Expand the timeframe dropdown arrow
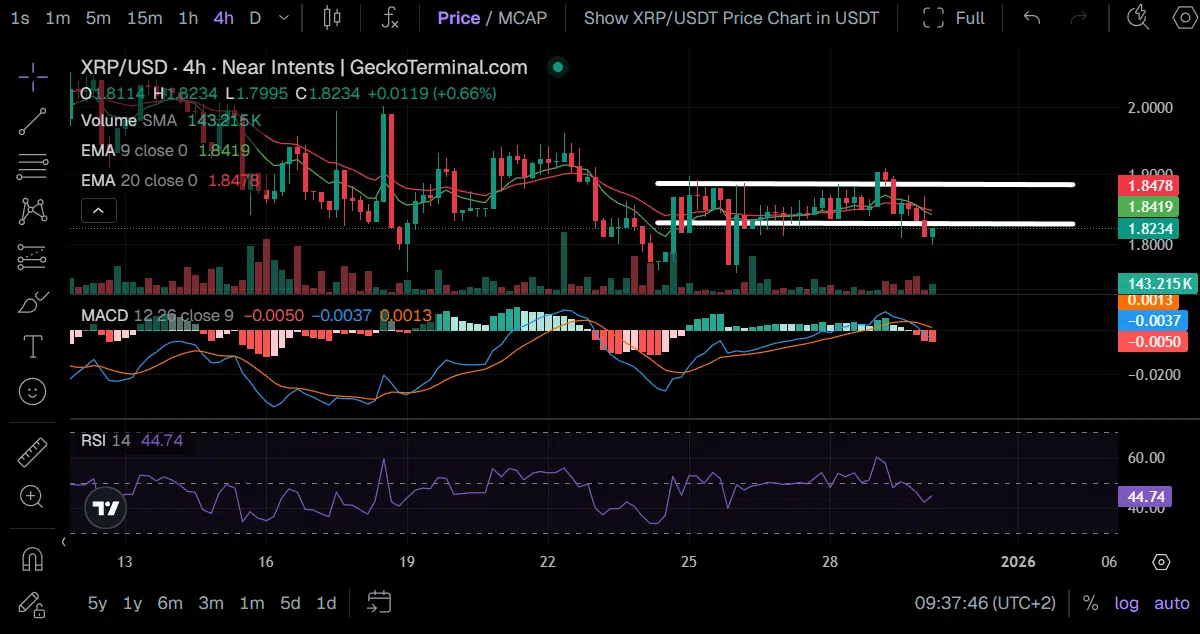The image size is (1200, 634). 285,18
